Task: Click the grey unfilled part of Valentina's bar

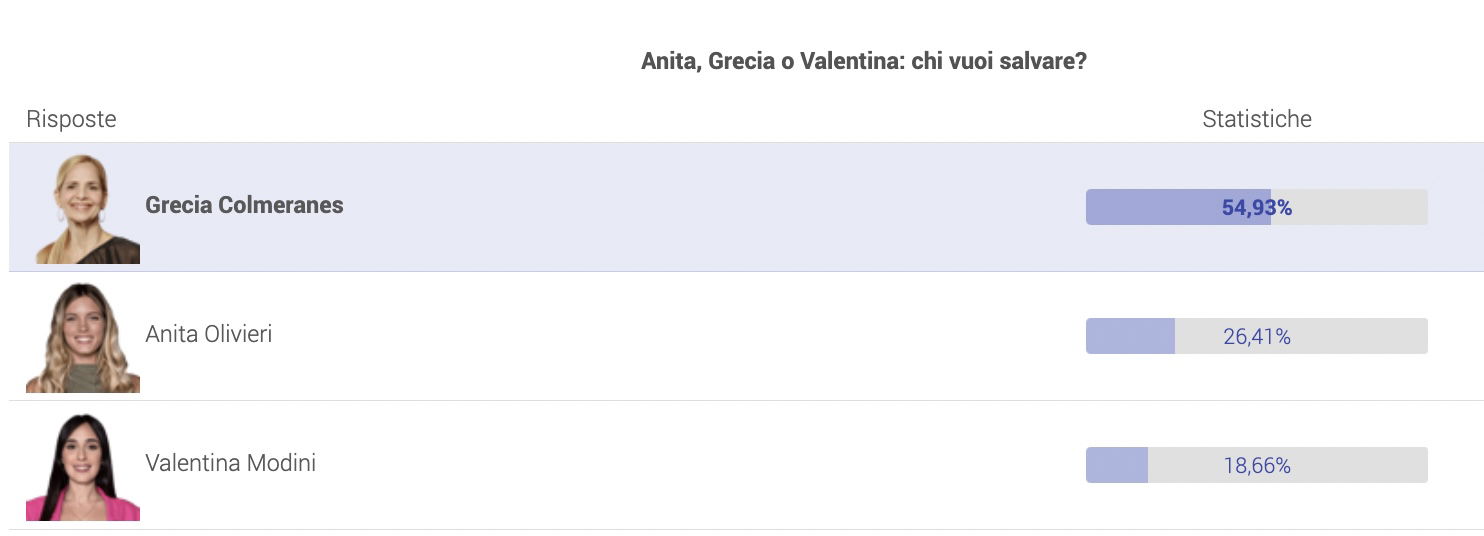Action: 1288,465
